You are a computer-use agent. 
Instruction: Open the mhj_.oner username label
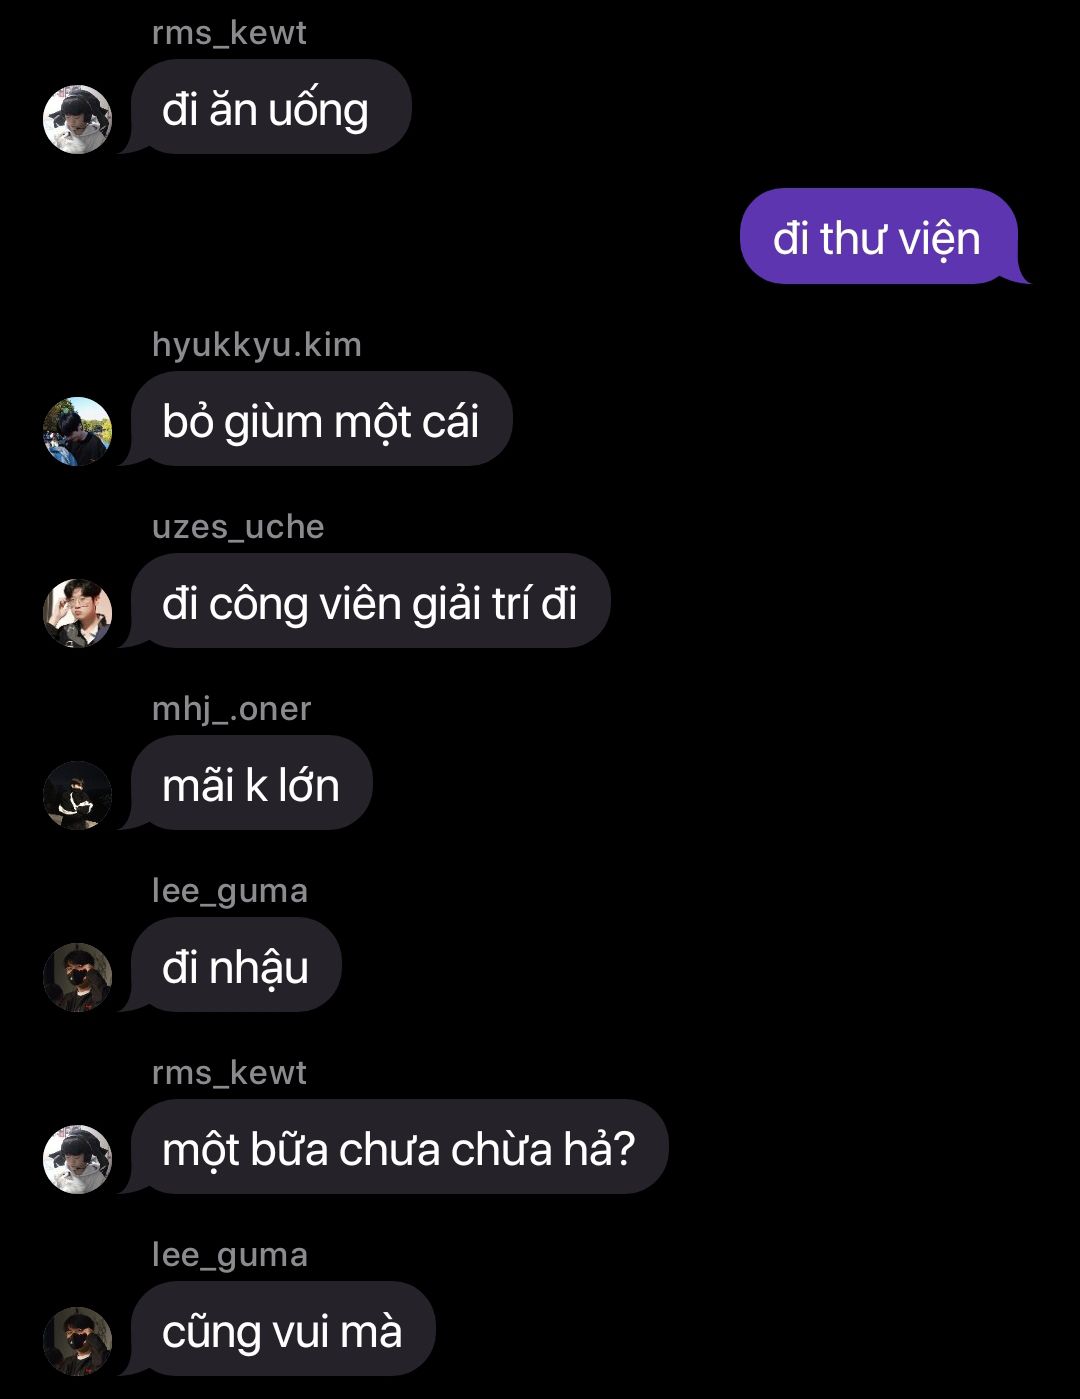[232, 709]
